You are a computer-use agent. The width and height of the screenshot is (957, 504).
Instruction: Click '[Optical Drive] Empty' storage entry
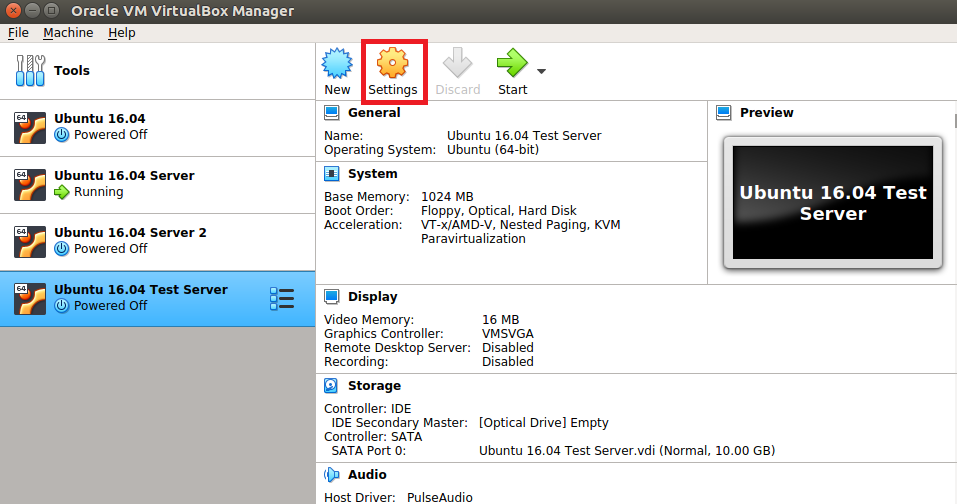click(544, 423)
